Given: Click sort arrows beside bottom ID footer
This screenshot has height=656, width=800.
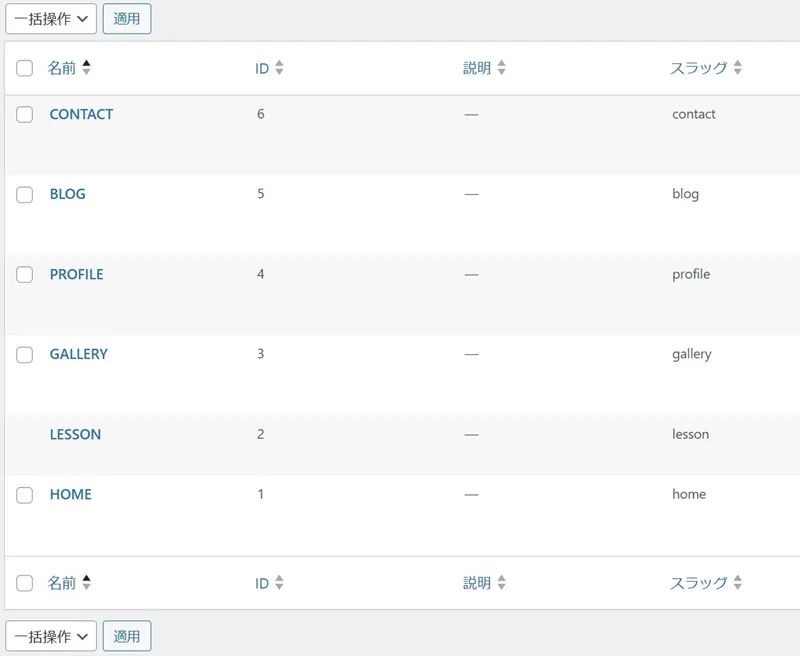Looking at the screenshot, I should tap(279, 582).
